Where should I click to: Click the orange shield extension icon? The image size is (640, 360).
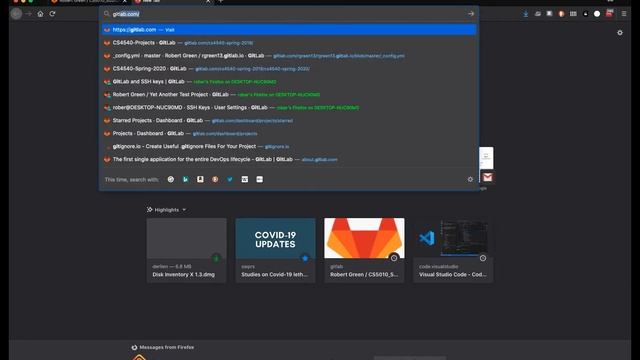(x=561, y=14)
